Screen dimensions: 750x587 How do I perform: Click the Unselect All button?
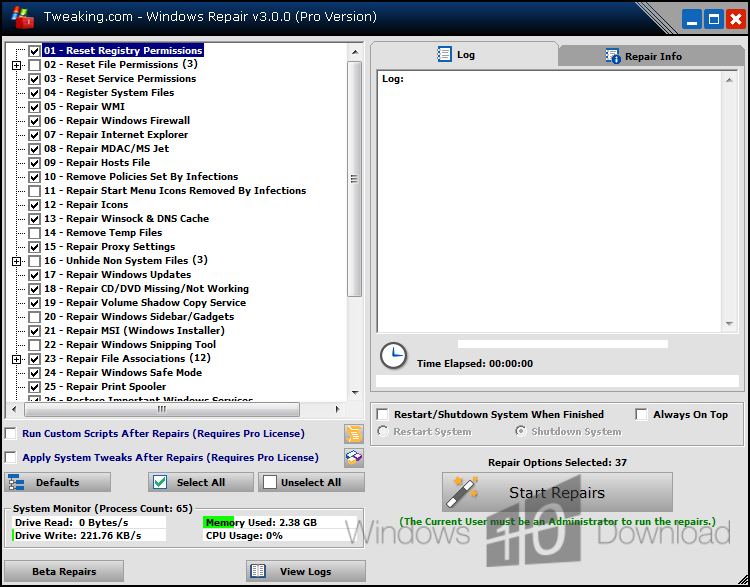click(311, 482)
